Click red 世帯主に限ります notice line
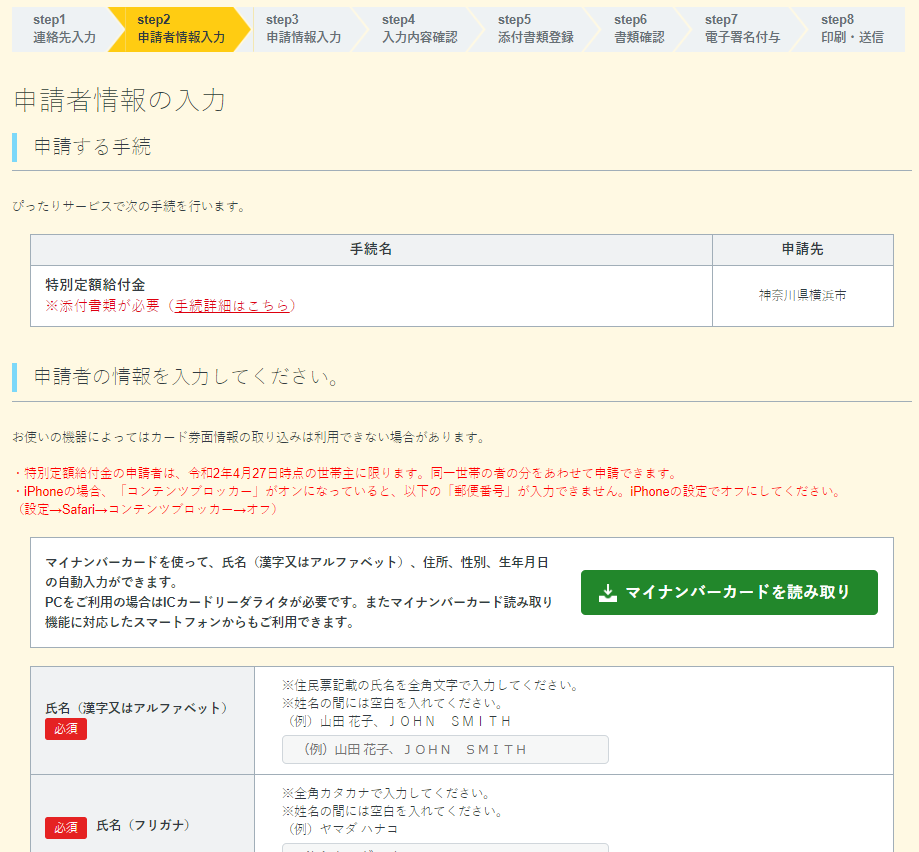The width and height of the screenshot is (919, 852). (x=345, y=473)
